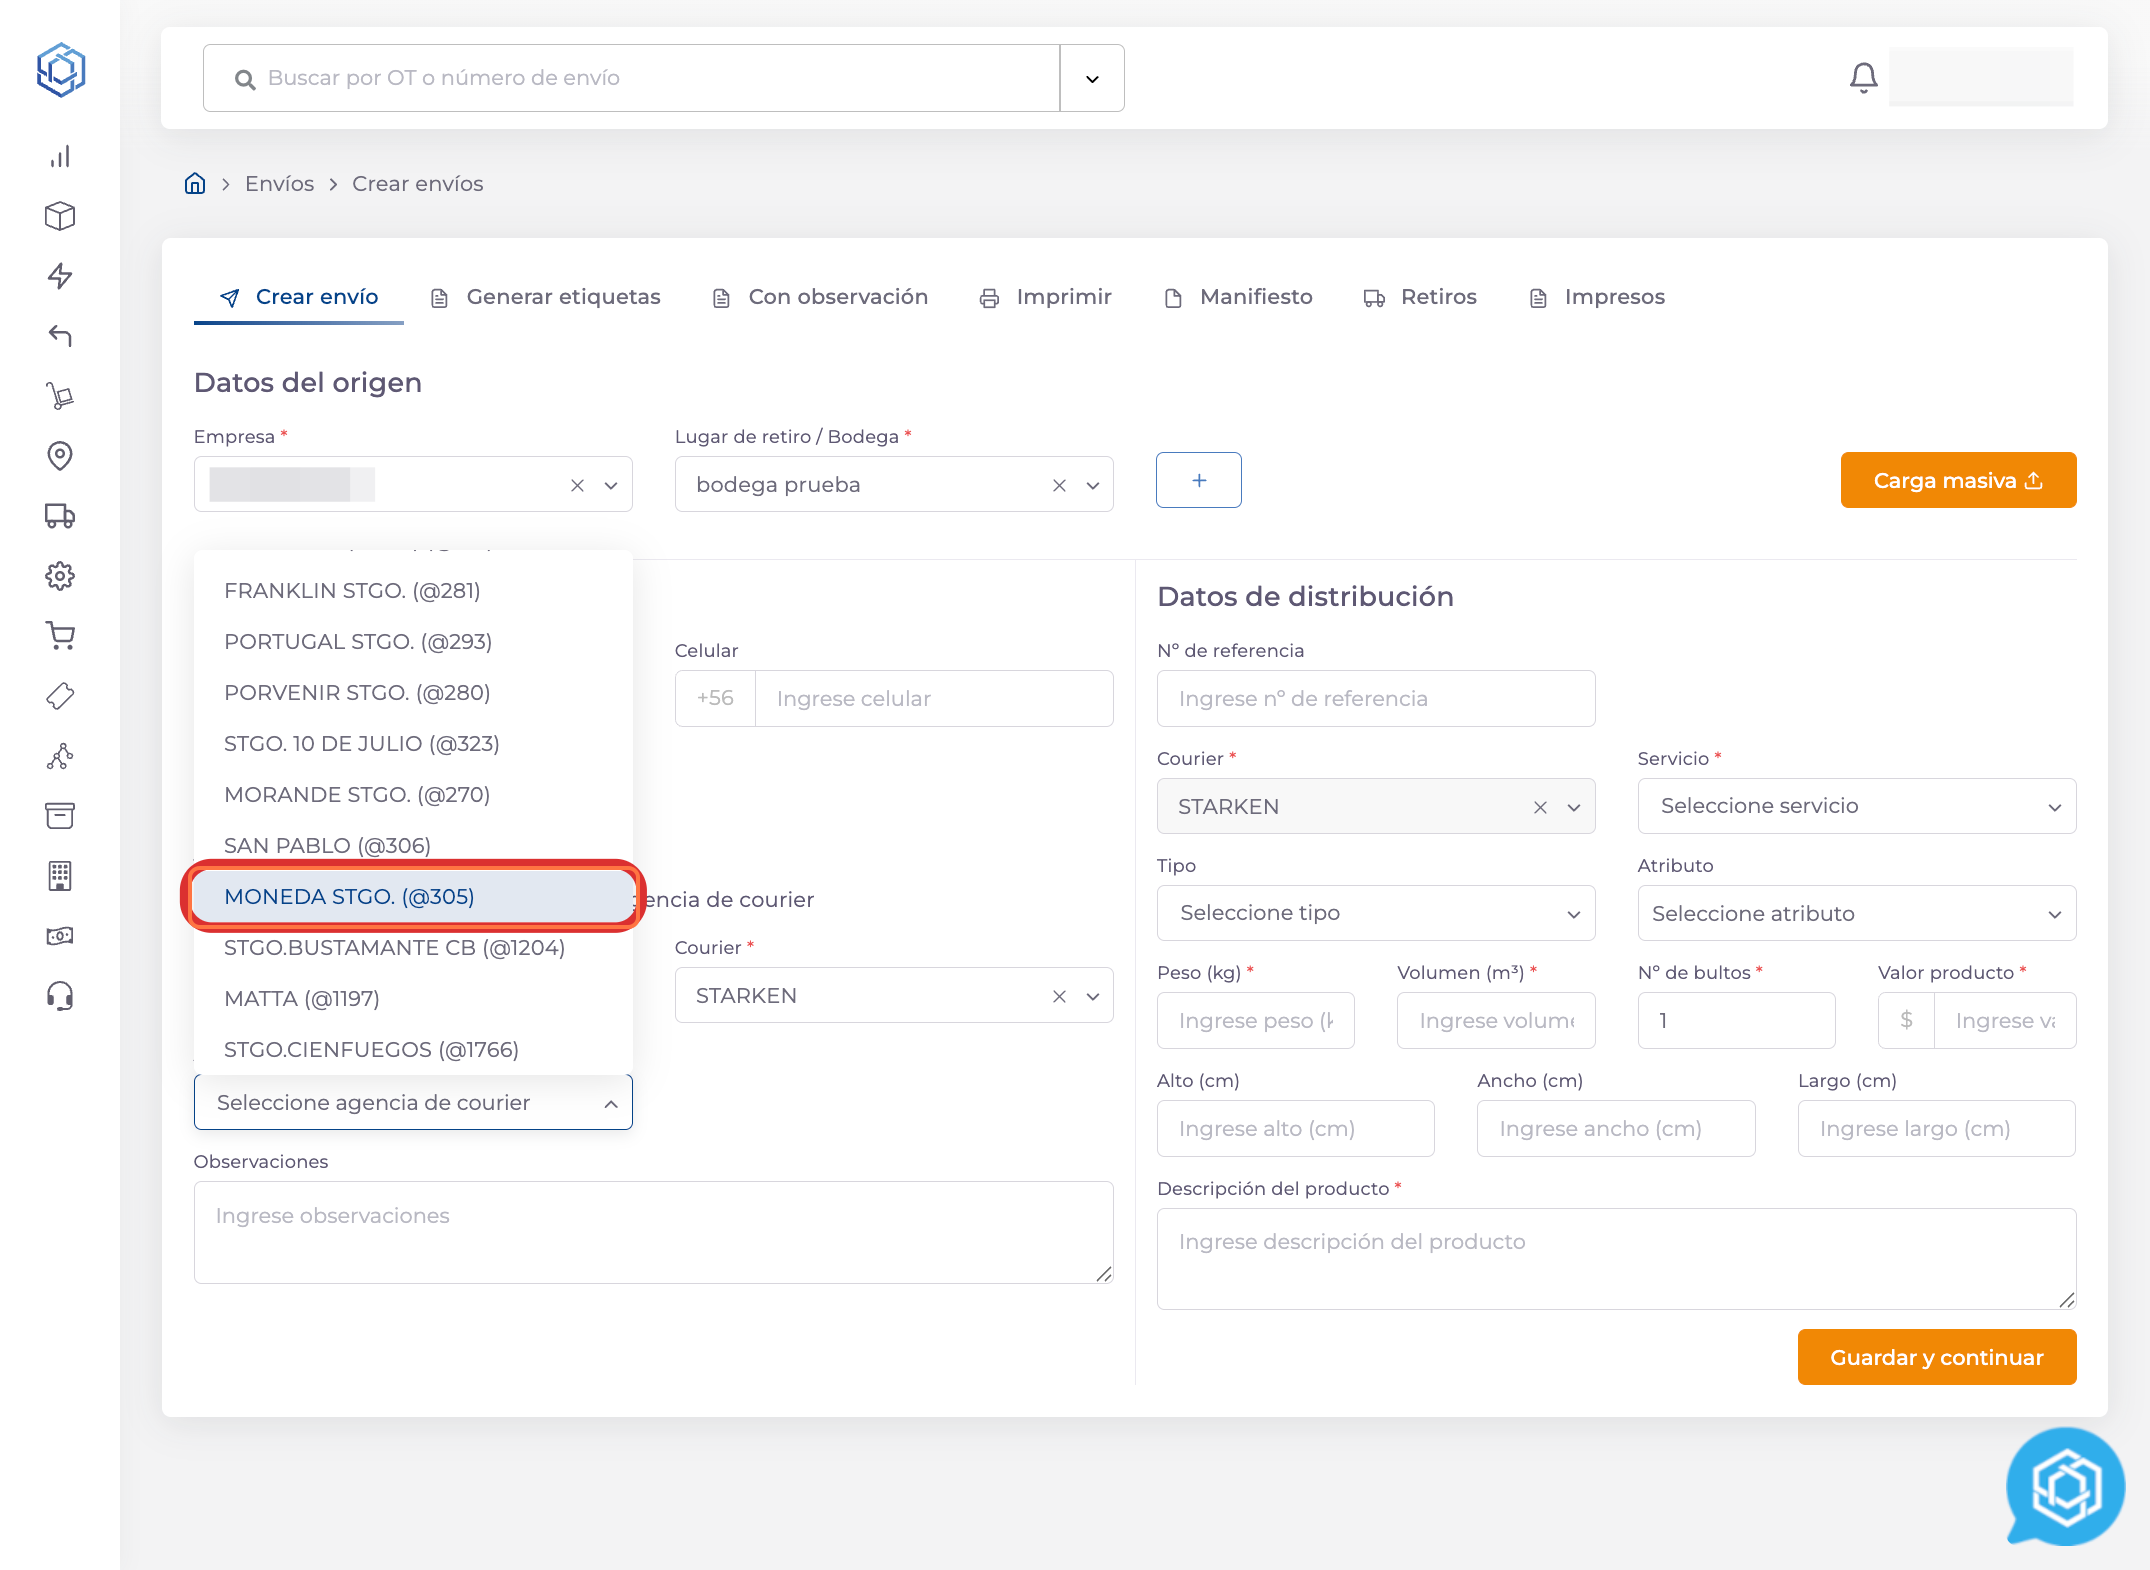
Task: Open the chat widget bubble icon
Action: (2065, 1487)
